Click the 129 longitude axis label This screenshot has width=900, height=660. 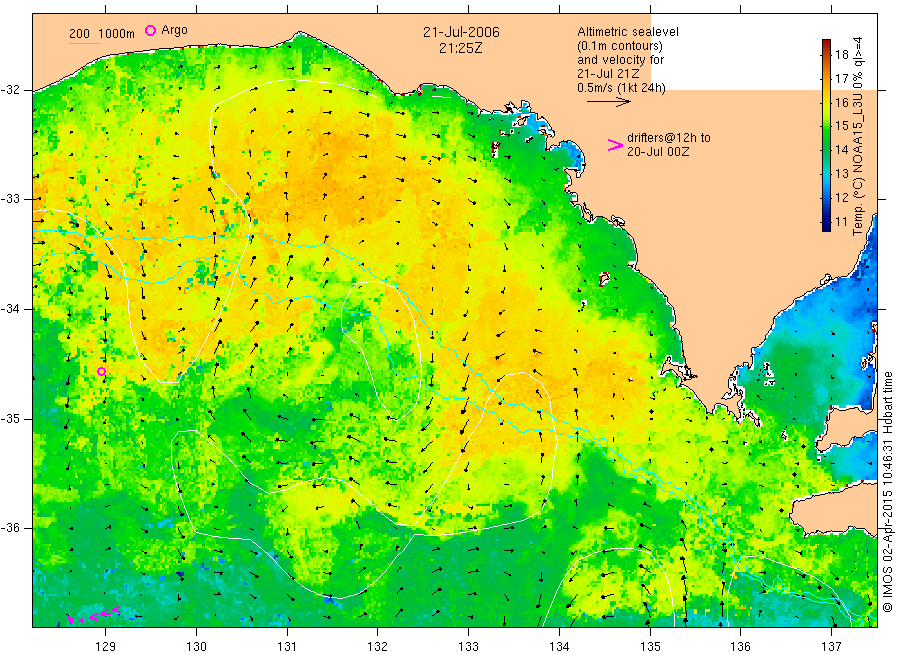click(106, 647)
